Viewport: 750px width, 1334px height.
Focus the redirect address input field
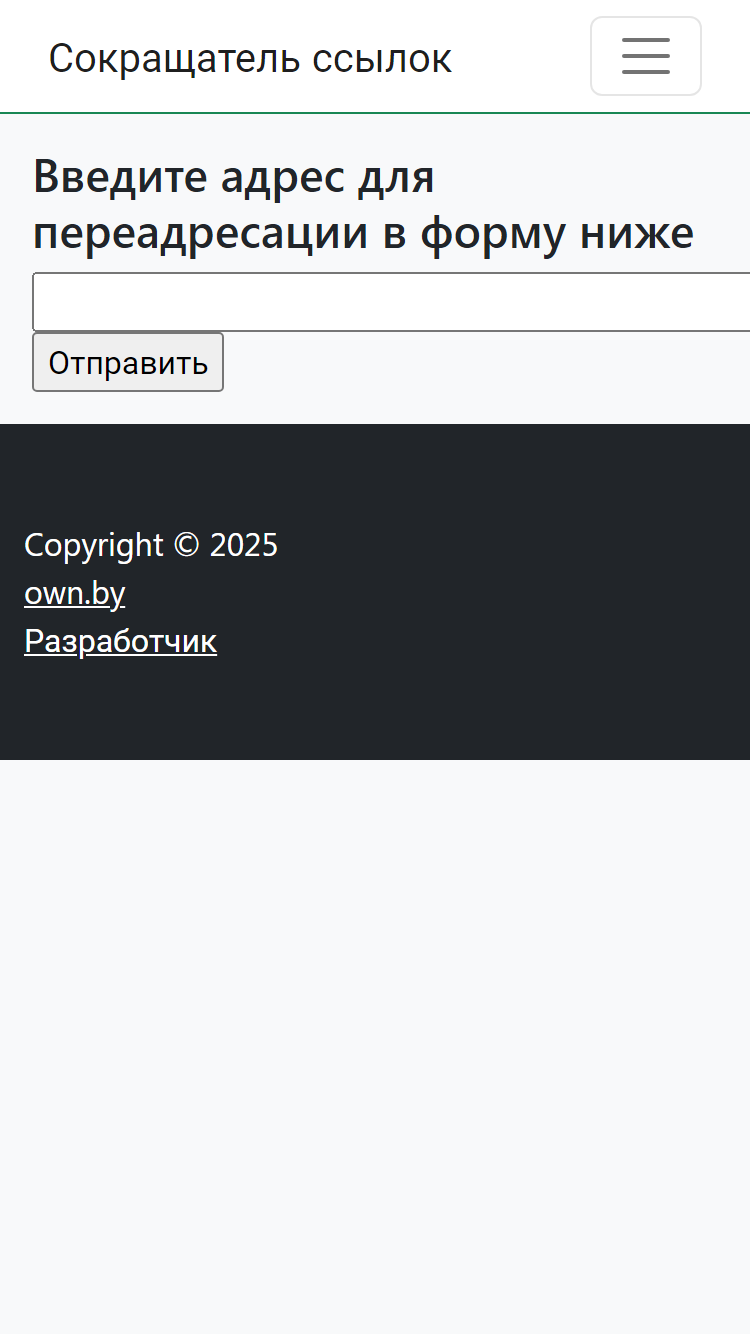point(391,302)
